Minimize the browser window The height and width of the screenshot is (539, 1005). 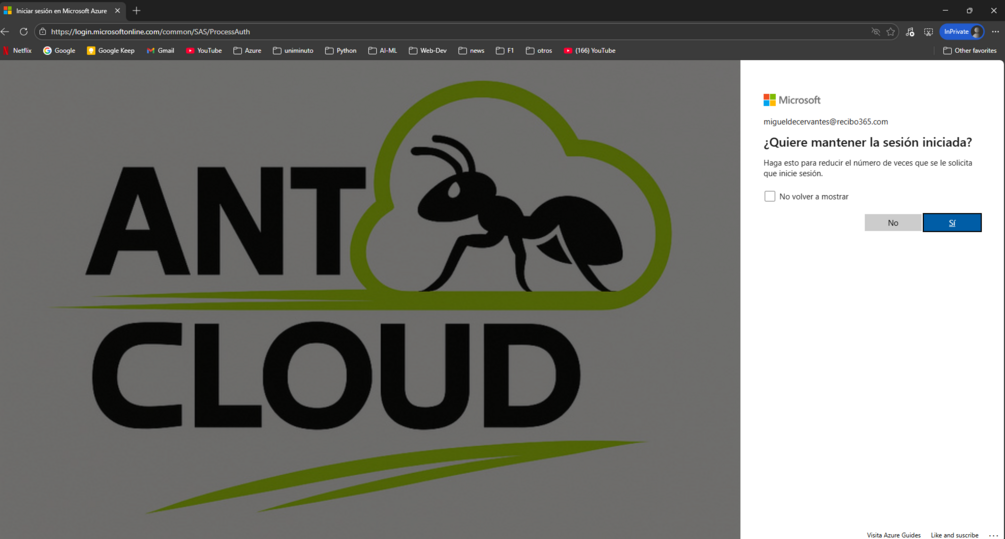pyautogui.click(x=945, y=11)
